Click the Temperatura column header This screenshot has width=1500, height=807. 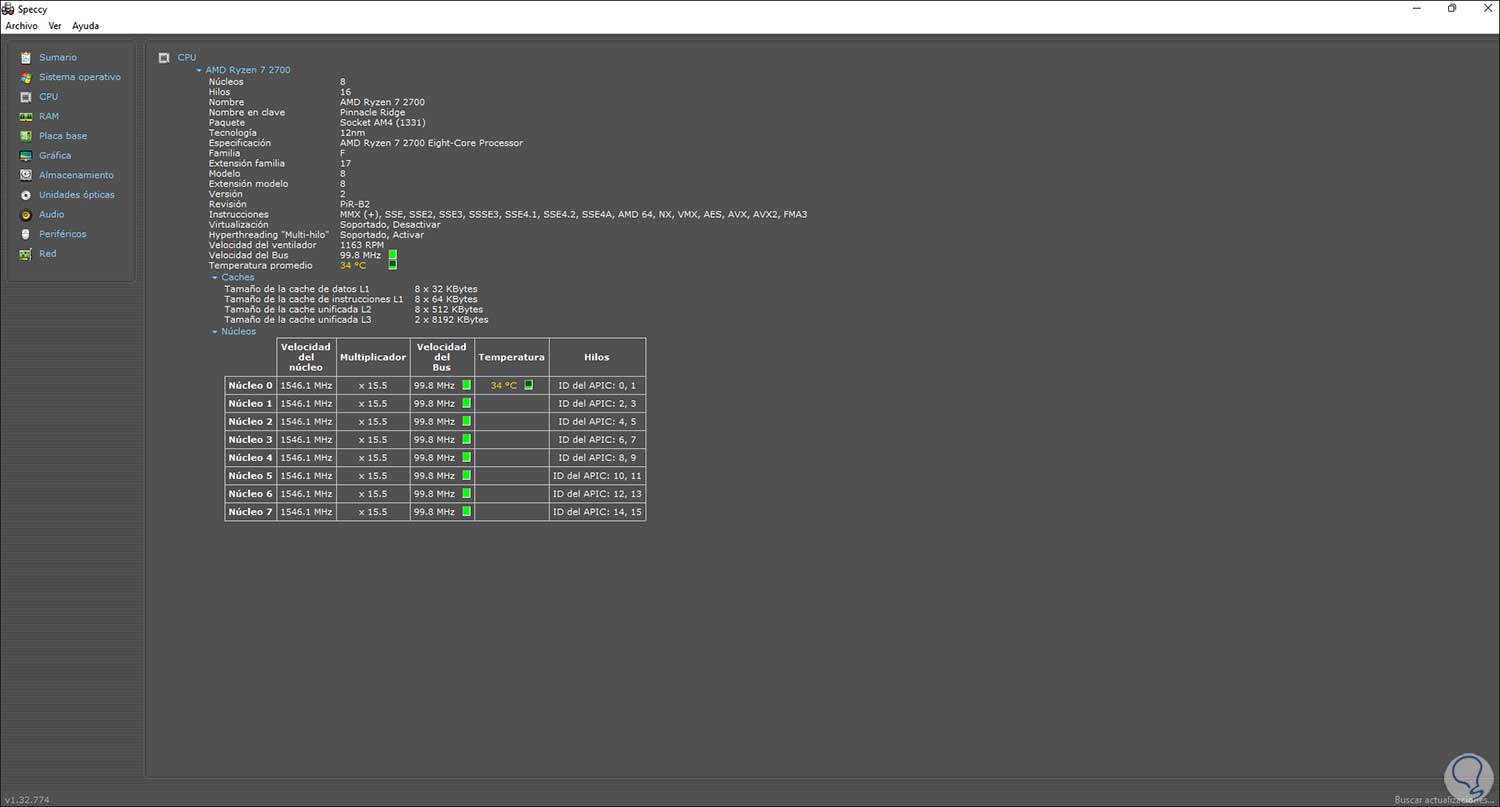(x=512, y=357)
